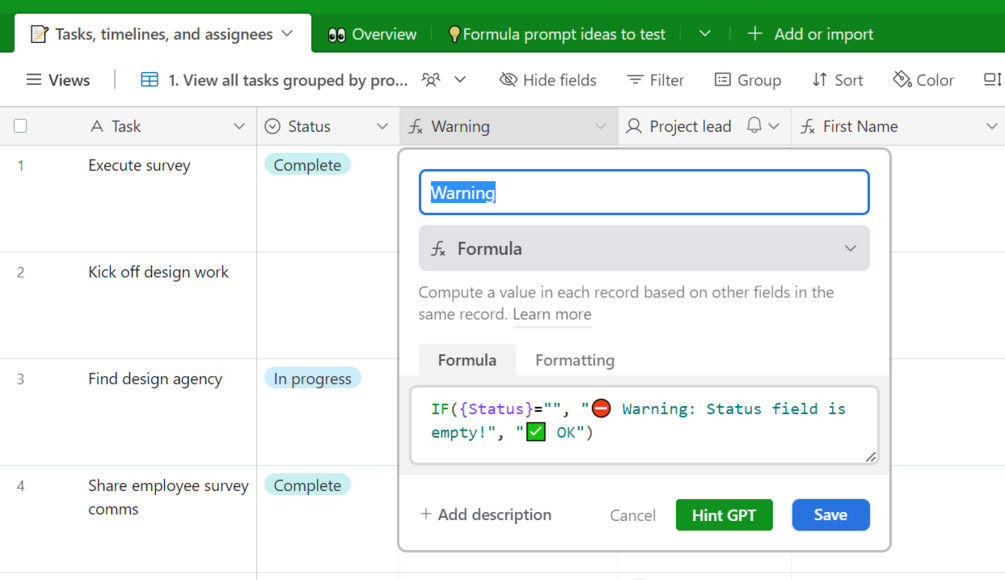Click the Color paint bucket icon
Viewport: 1005px width, 580px height.
[902, 80]
